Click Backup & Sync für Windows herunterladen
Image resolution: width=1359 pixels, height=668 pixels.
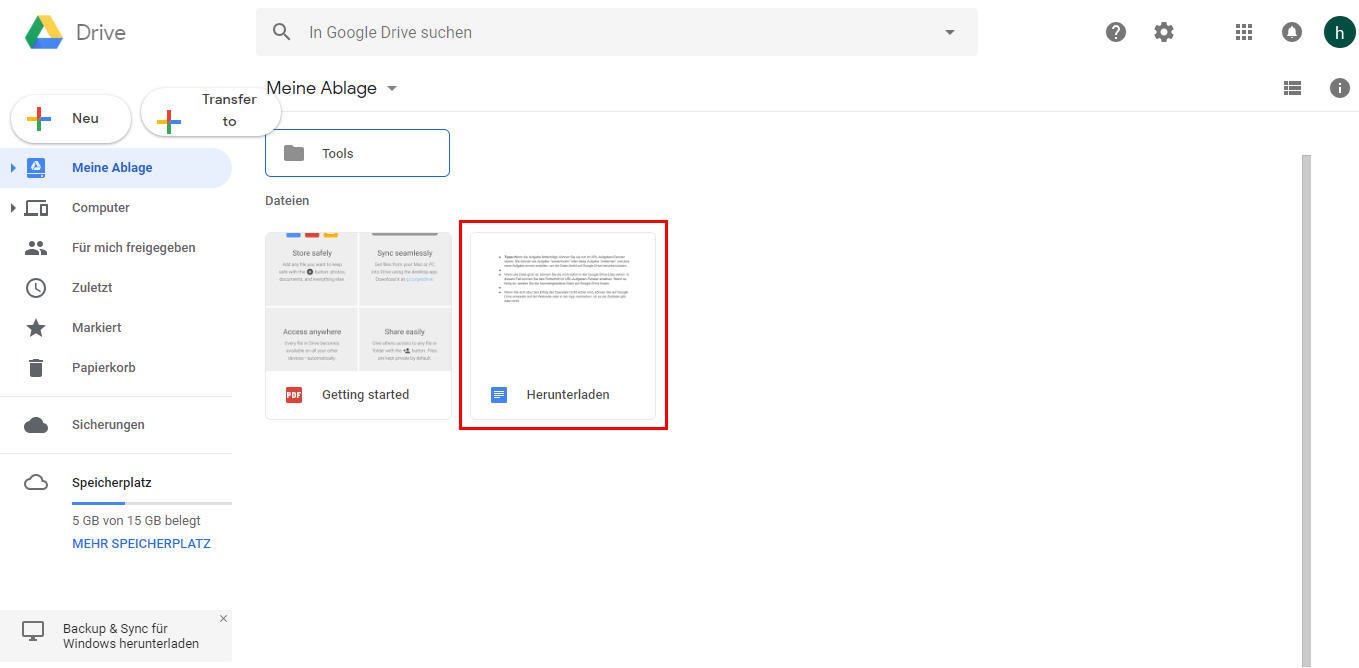pyautogui.click(x=131, y=636)
